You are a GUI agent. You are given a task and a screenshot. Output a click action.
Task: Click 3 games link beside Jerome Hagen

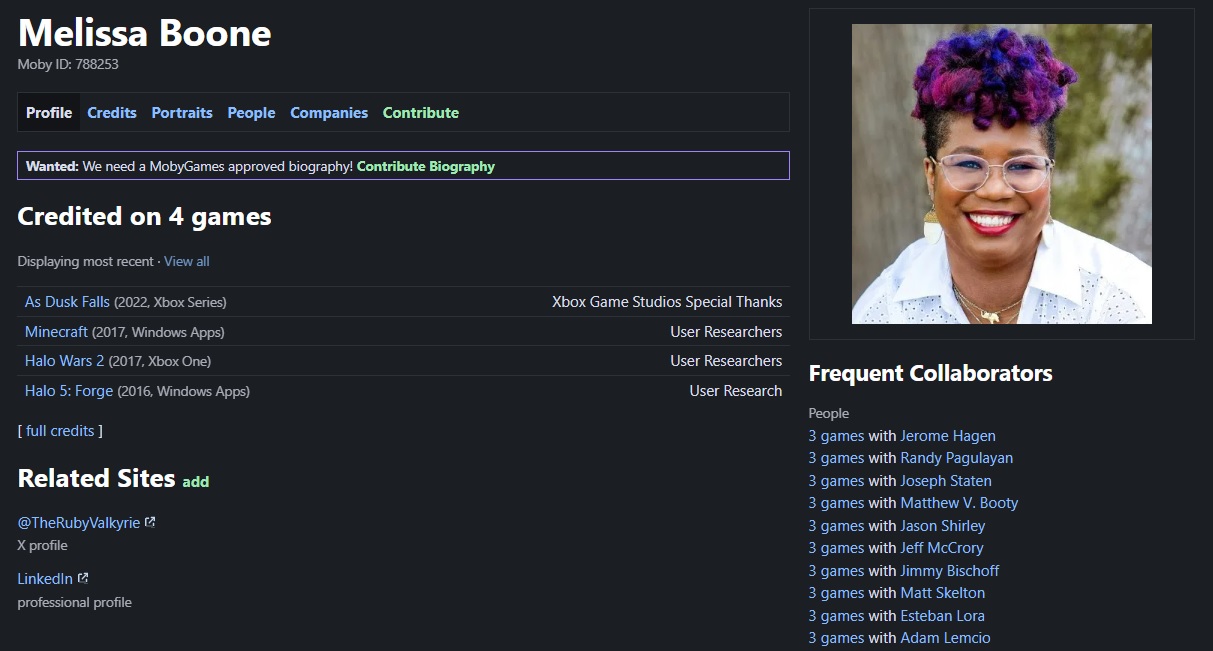836,436
